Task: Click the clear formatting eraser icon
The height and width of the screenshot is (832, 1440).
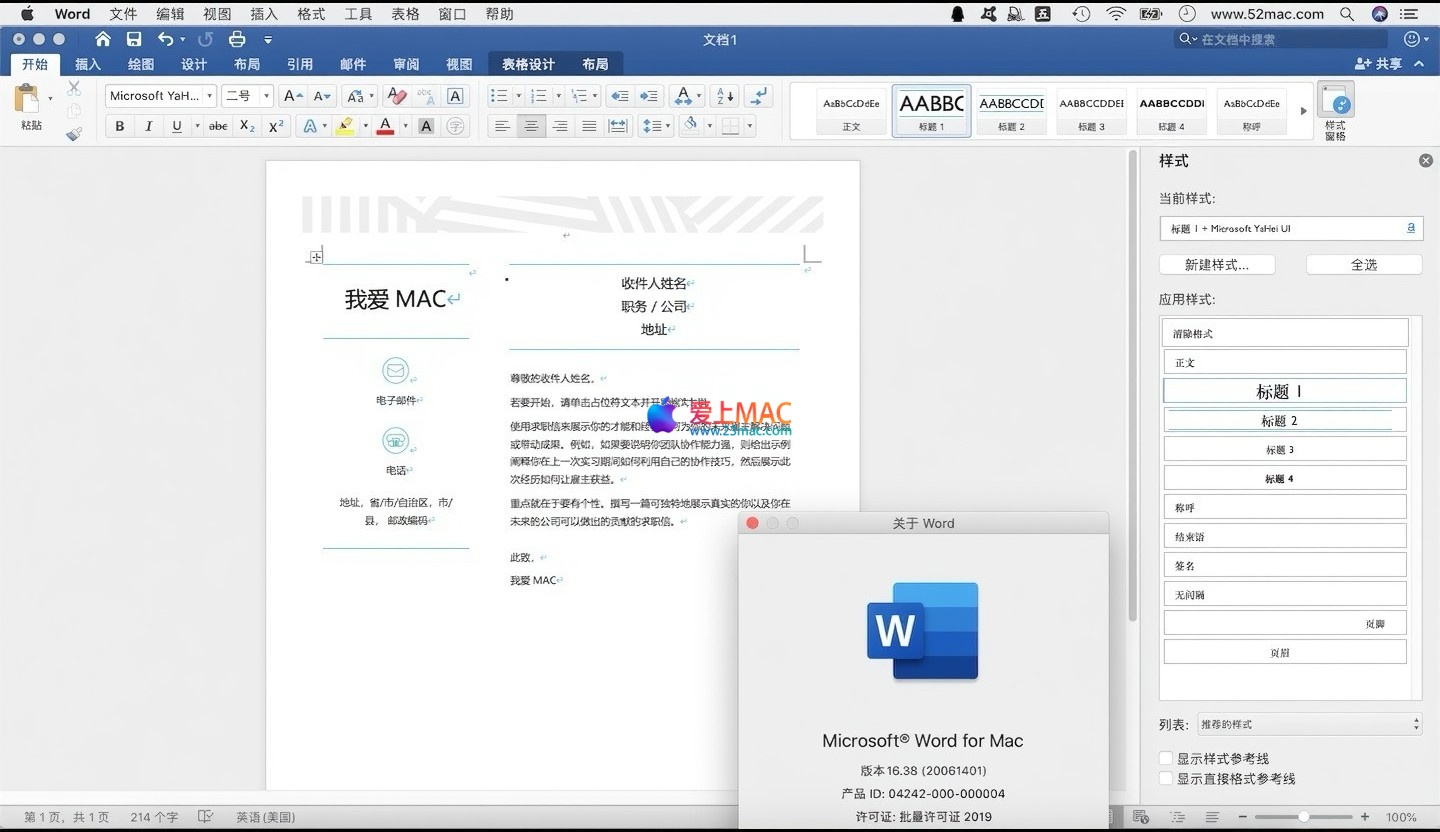Action: pyautogui.click(x=396, y=96)
